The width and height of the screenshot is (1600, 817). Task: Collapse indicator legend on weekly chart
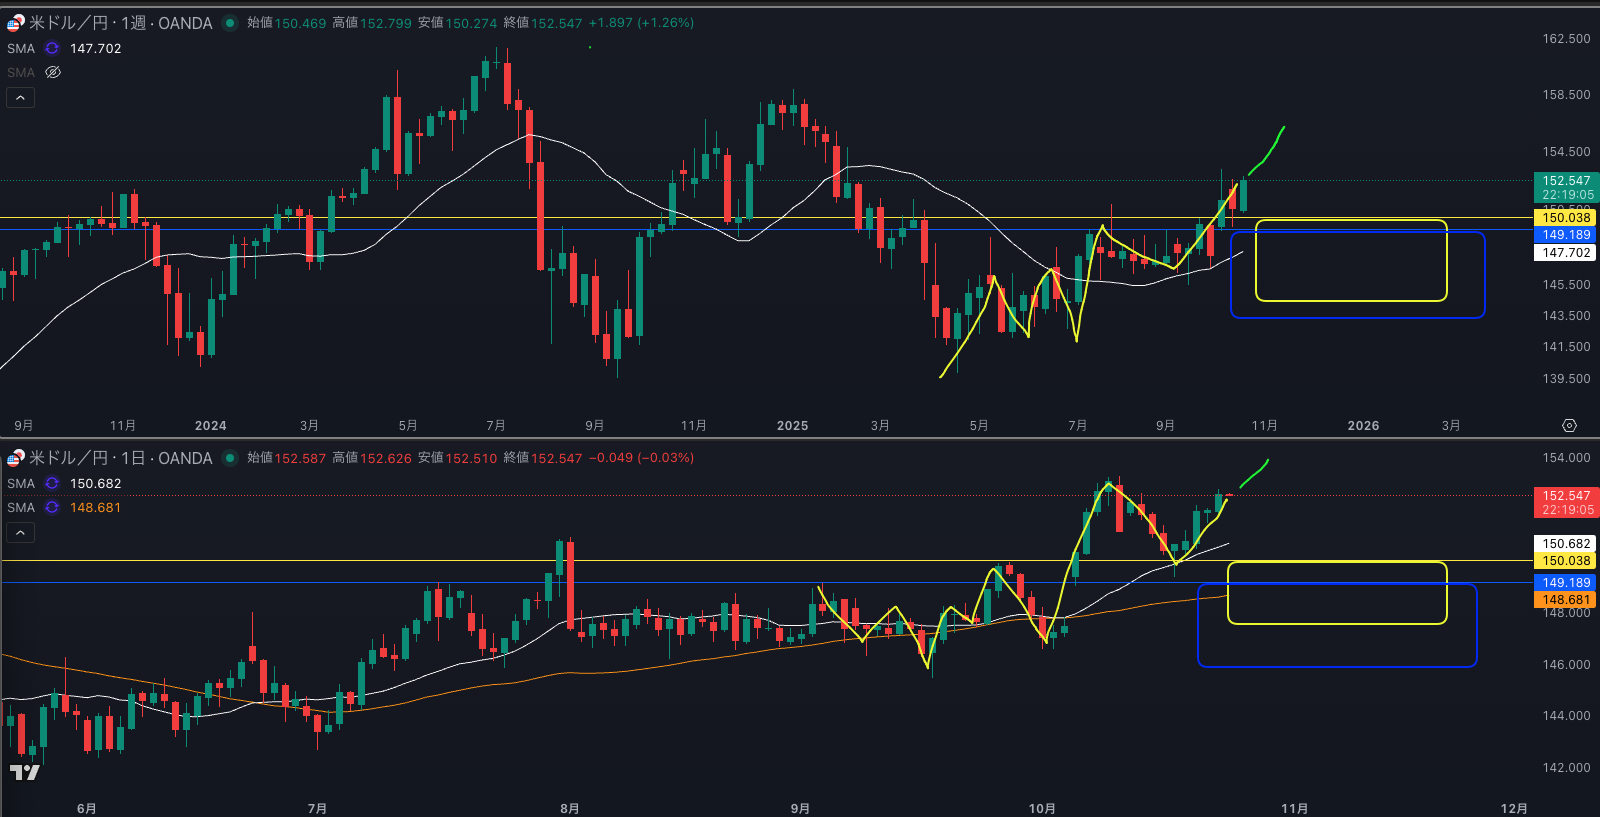pyautogui.click(x=20, y=97)
